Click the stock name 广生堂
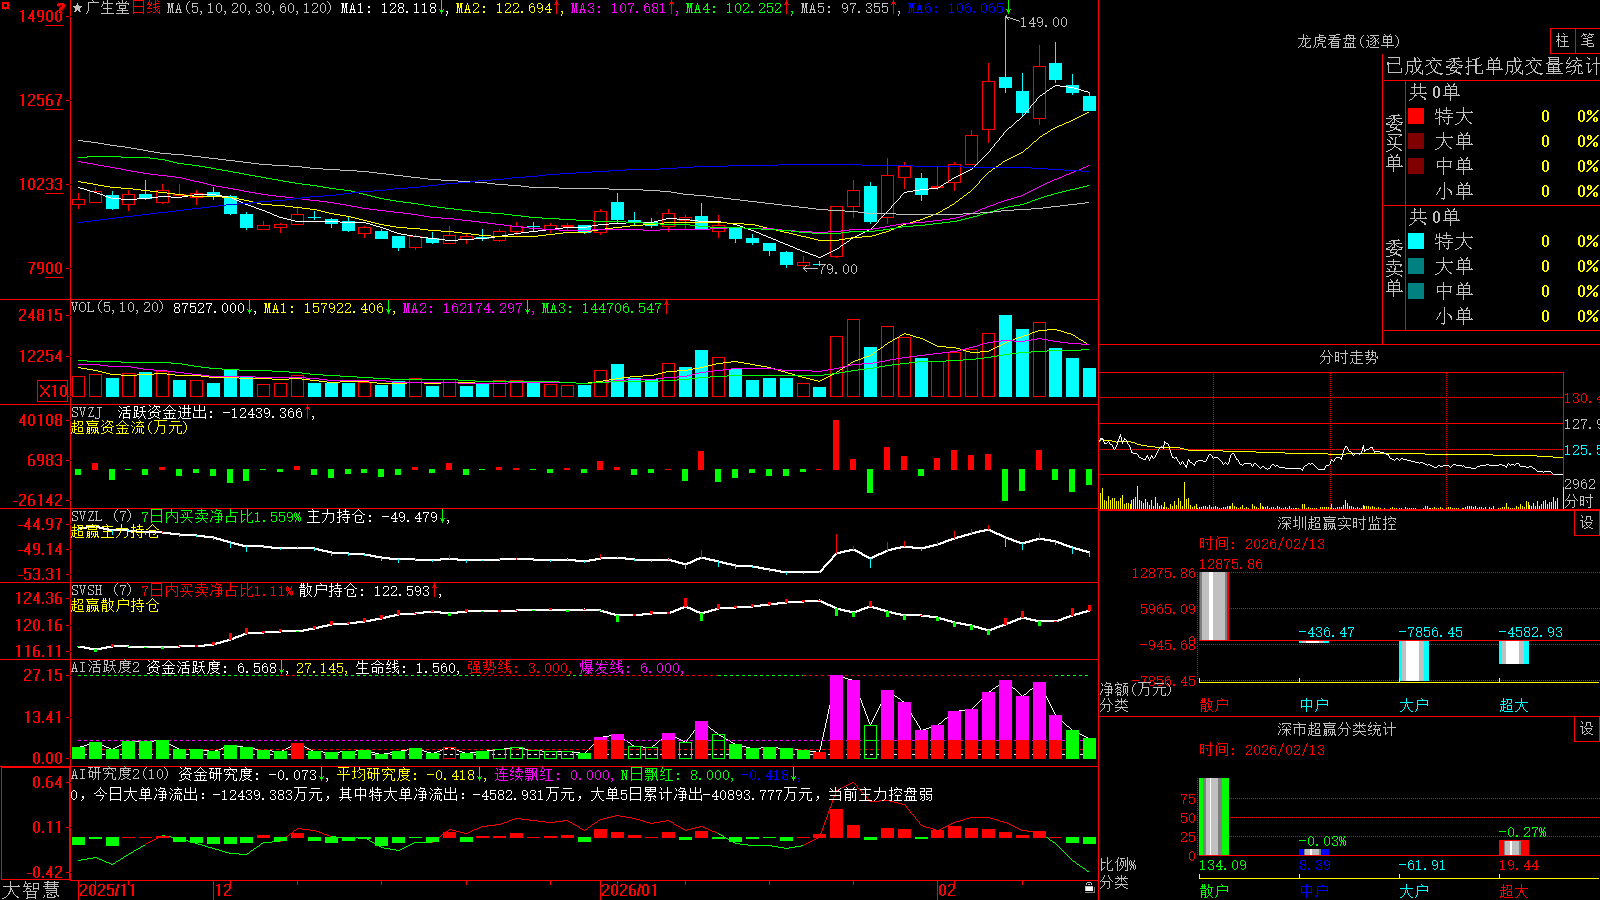The height and width of the screenshot is (900, 1600). click(x=108, y=8)
